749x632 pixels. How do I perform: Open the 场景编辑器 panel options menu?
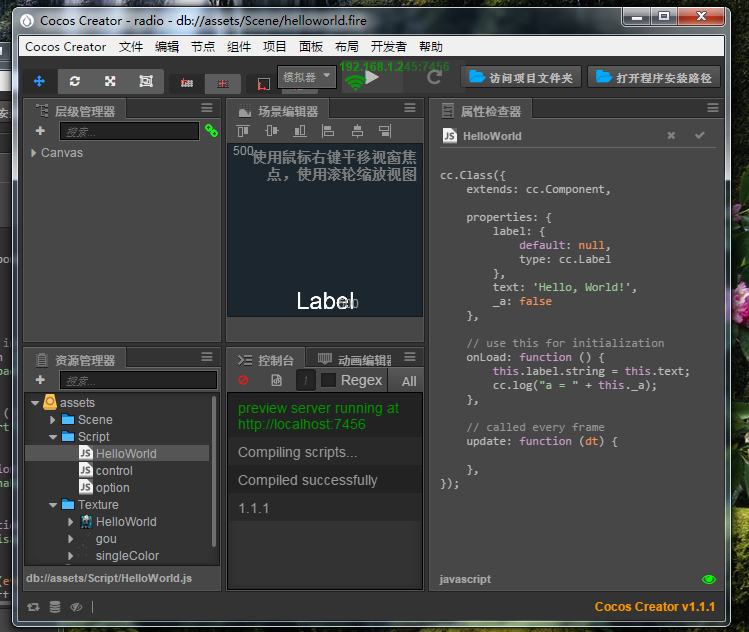(x=410, y=108)
